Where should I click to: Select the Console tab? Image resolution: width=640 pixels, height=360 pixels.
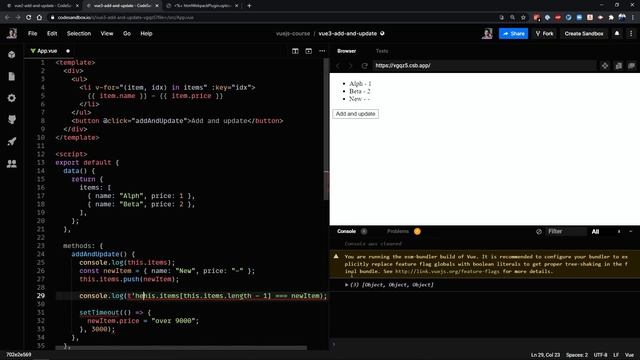point(347,231)
